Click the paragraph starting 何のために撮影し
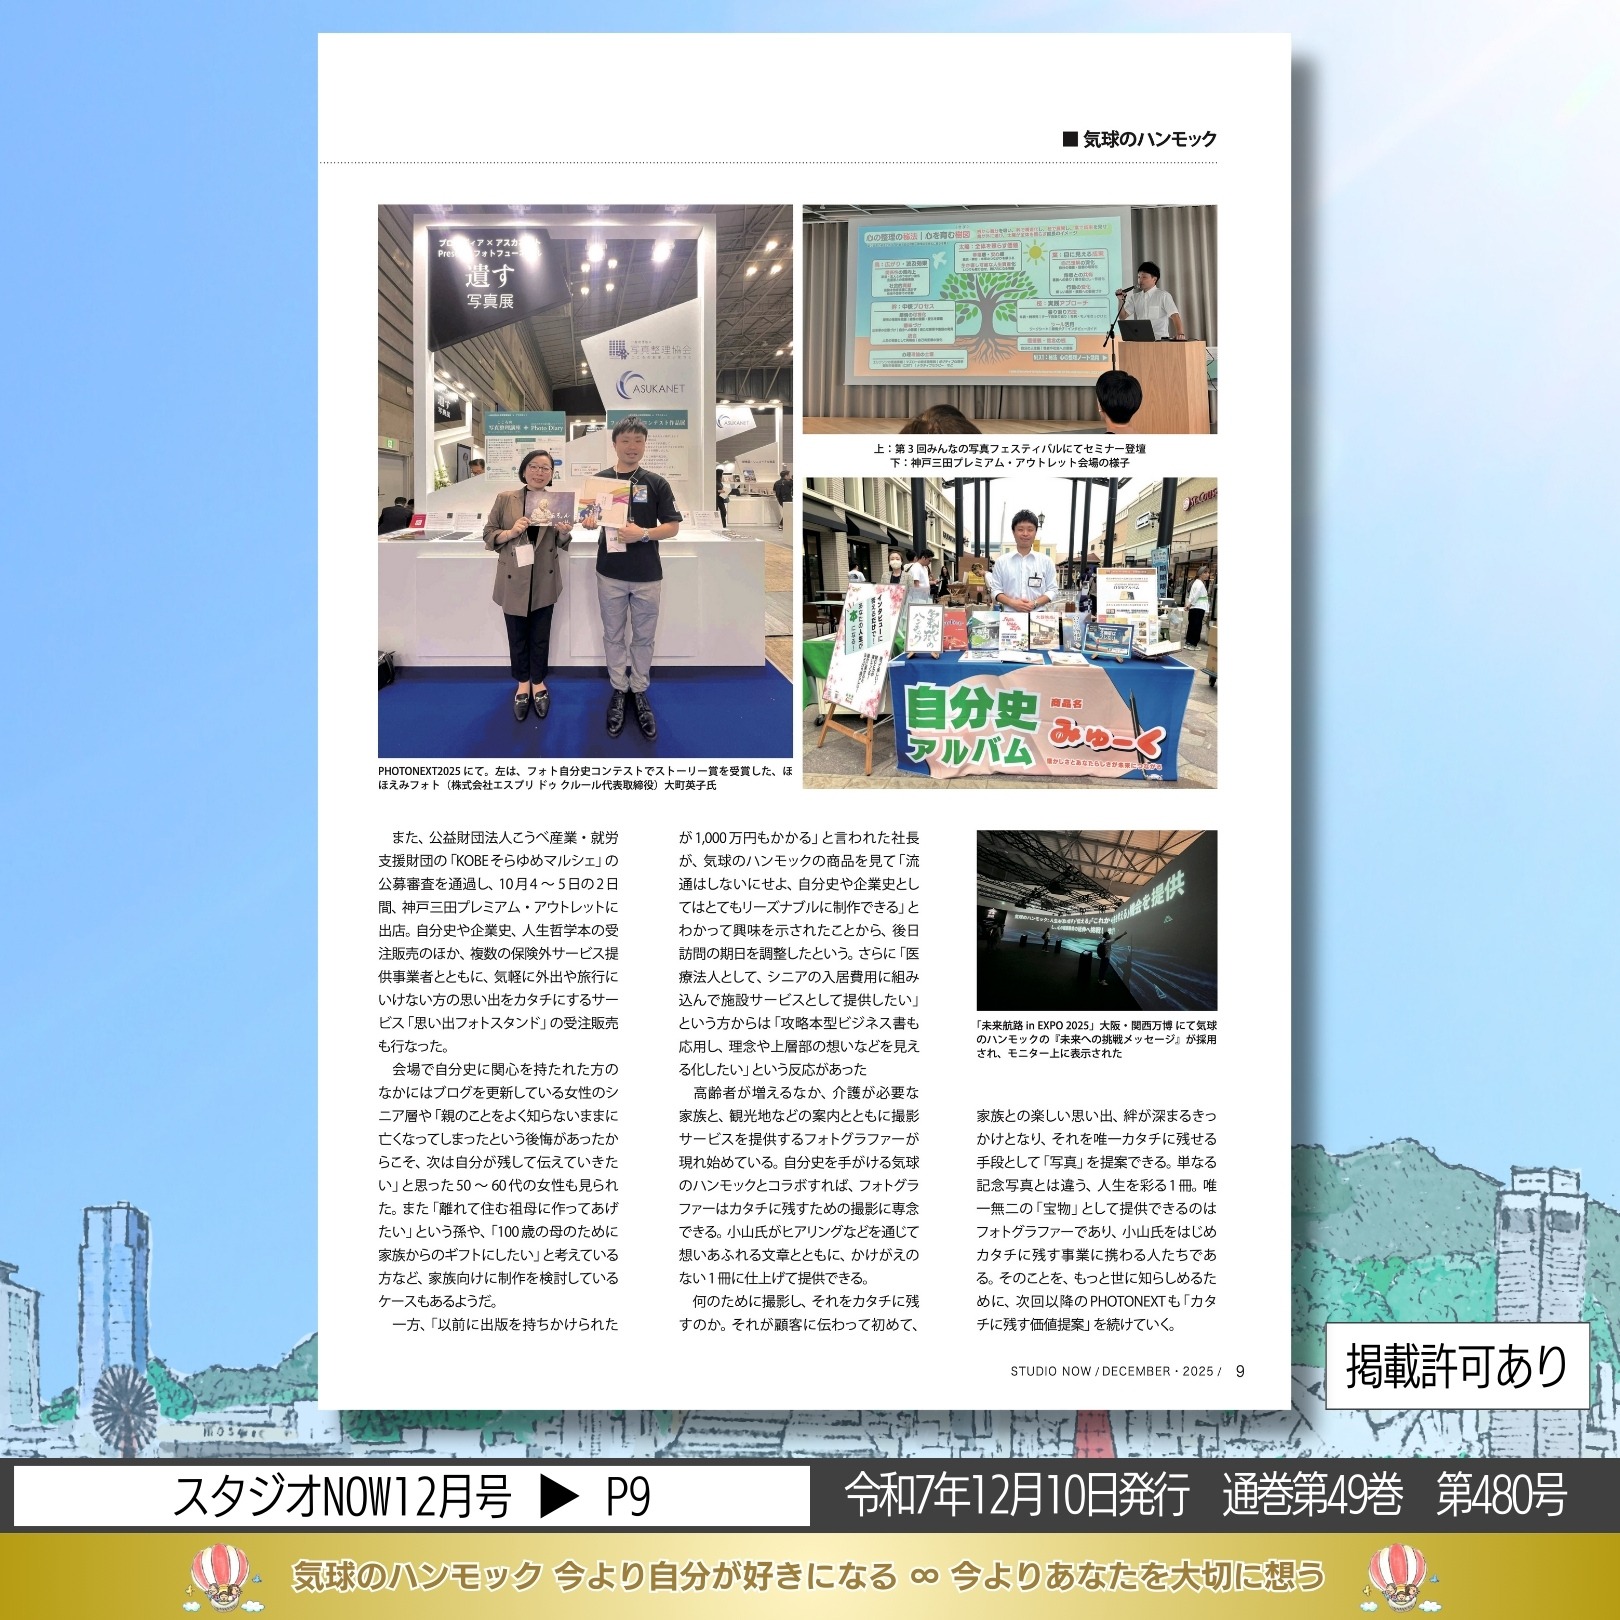 click(x=799, y=1313)
